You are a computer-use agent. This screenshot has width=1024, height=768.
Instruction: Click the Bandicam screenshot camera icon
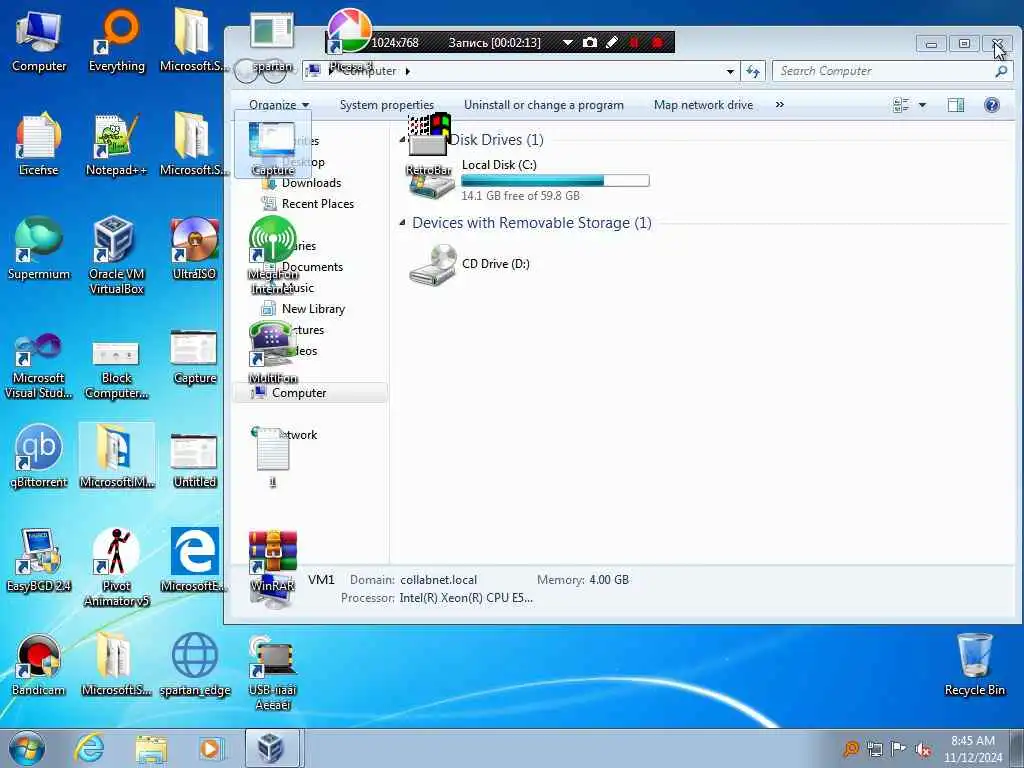(x=590, y=42)
